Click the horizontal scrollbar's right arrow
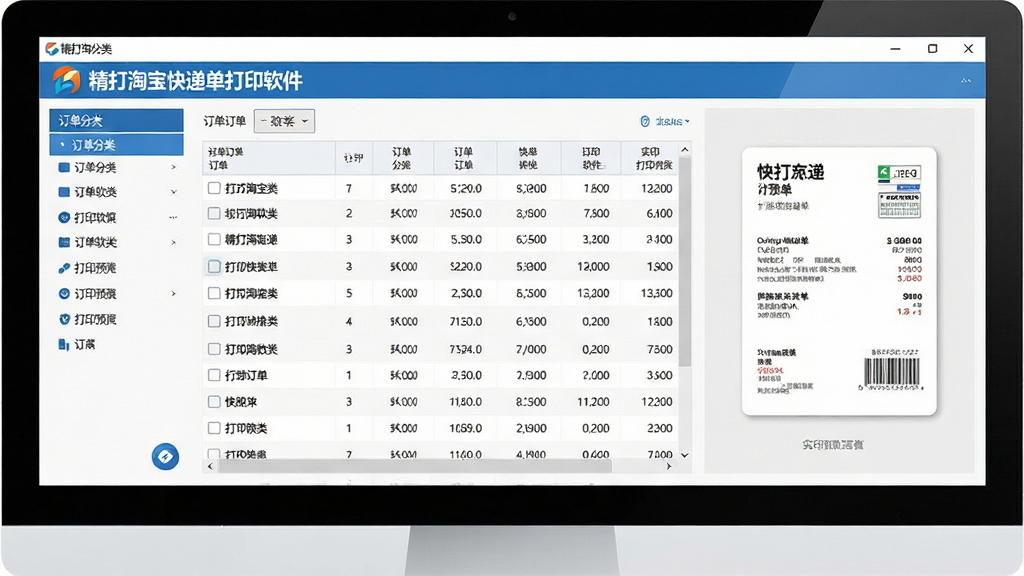The image size is (1024, 576). 669,466
